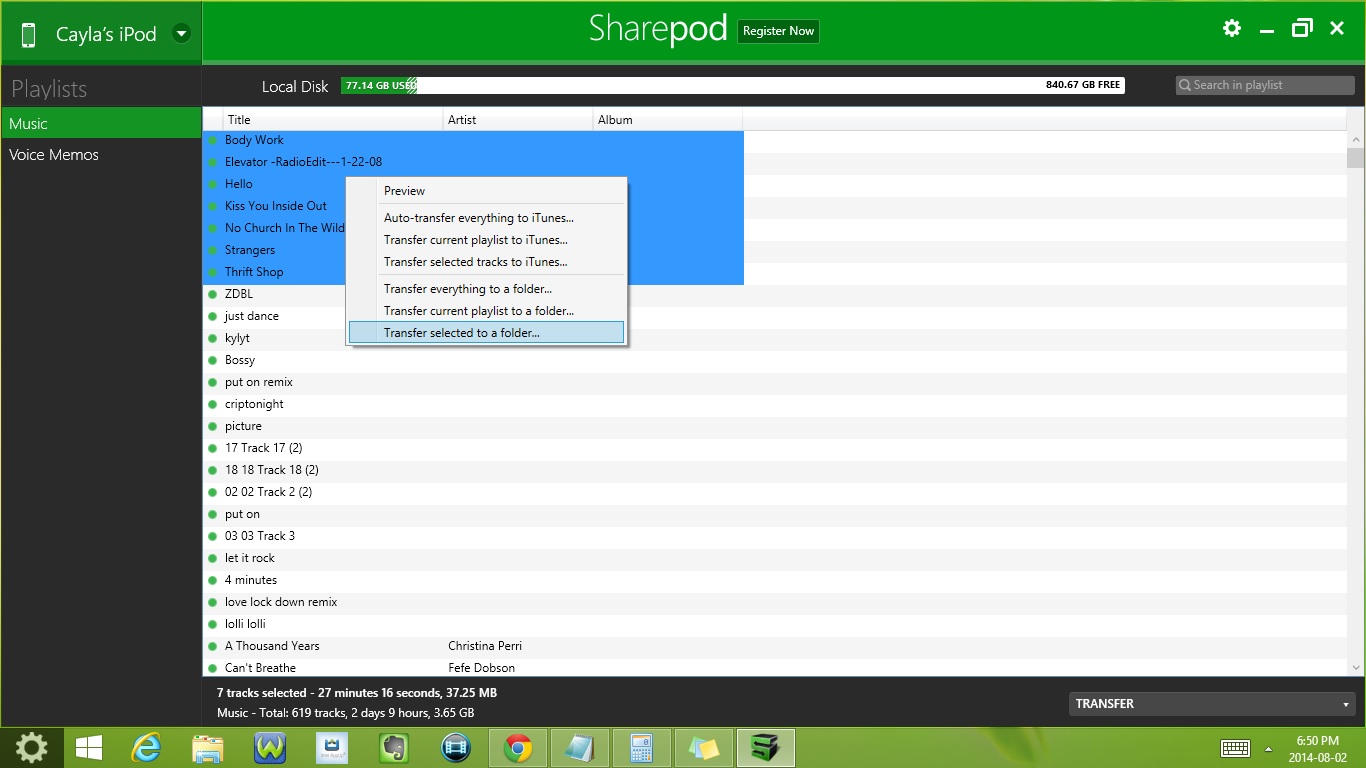Click the Register Now button
This screenshot has width=1366, height=768.
pyautogui.click(x=778, y=31)
